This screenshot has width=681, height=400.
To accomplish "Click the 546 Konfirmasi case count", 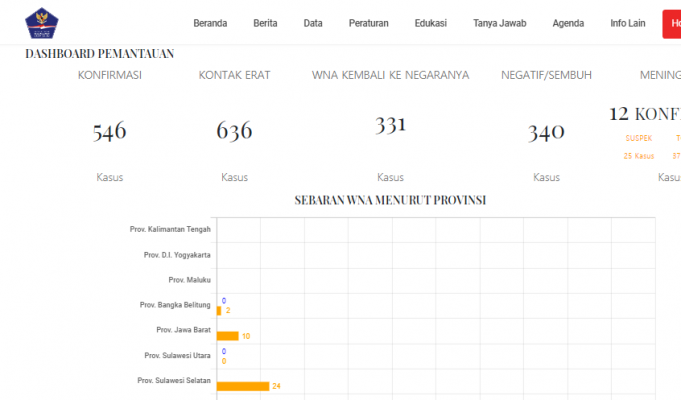I will click(109, 132).
